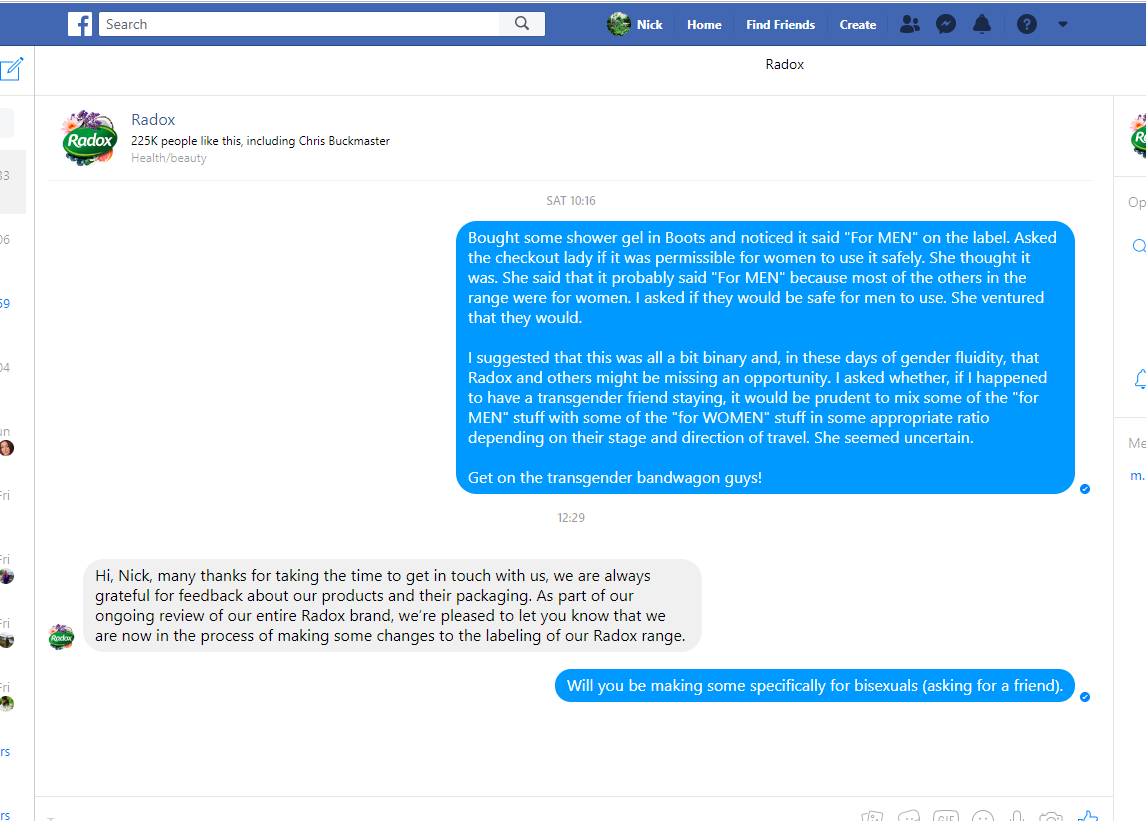
Task: Click the Facebook logo icon
Action: [x=80, y=24]
